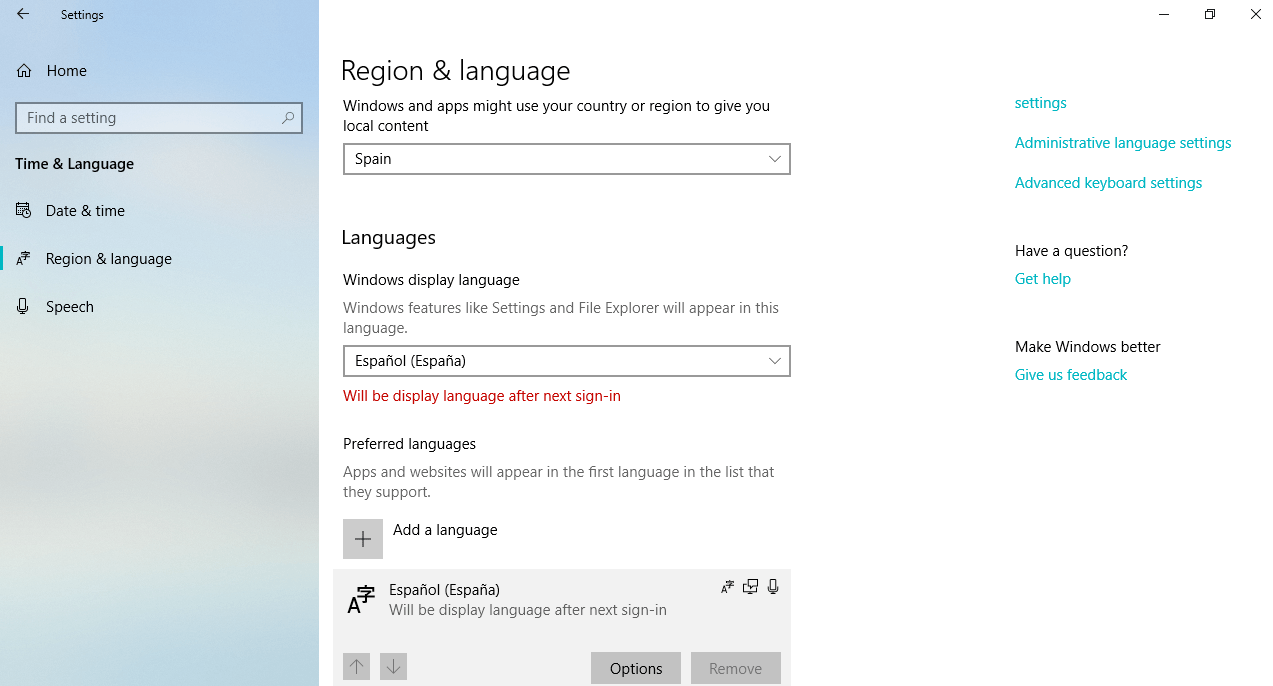Click the Windows display language label

click(431, 280)
